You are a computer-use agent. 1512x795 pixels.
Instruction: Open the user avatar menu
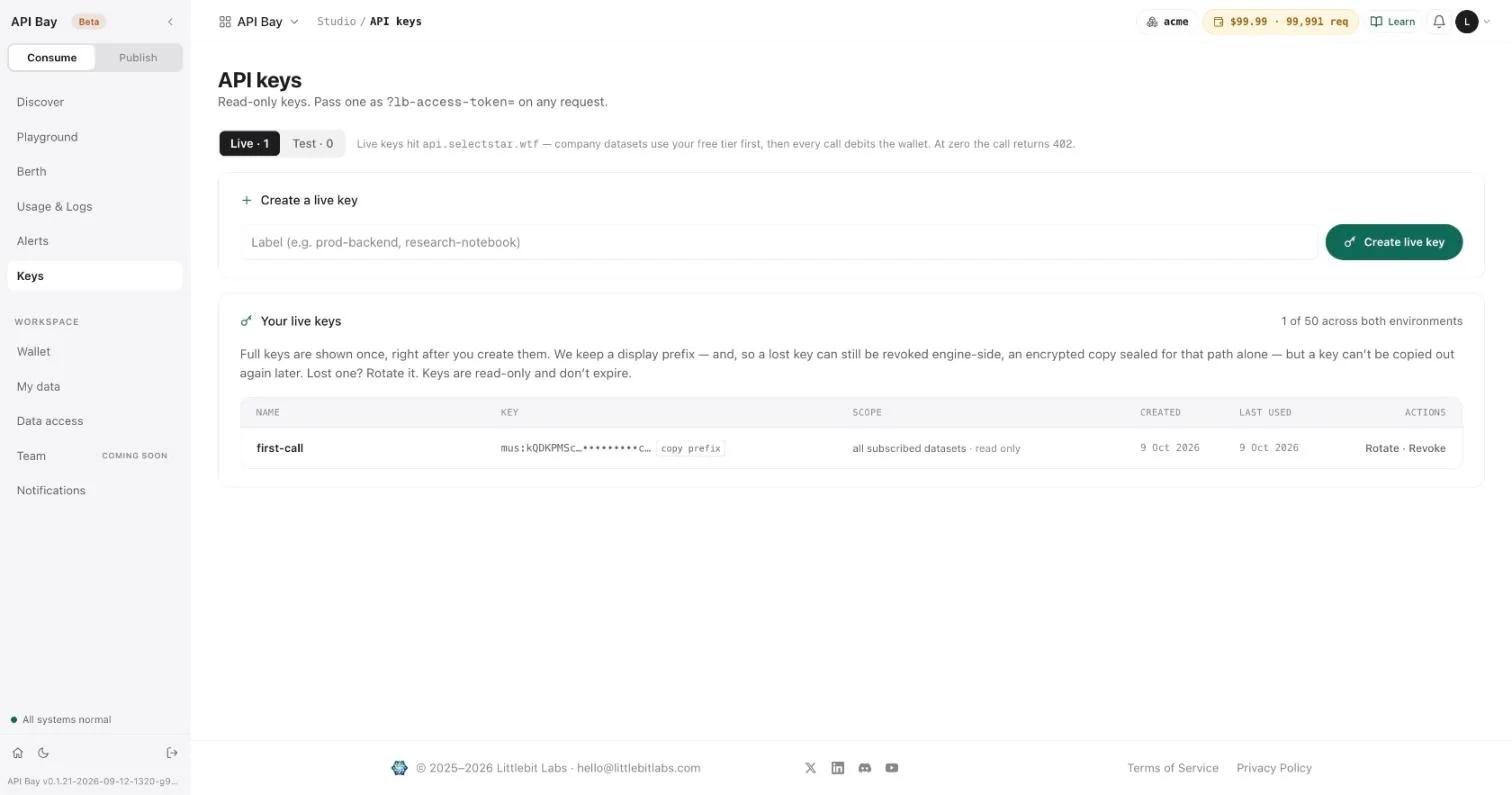pyautogui.click(x=1467, y=22)
